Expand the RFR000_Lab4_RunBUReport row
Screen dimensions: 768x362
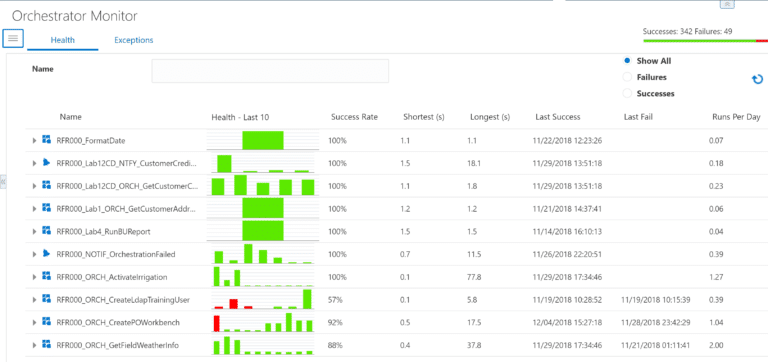(34, 232)
